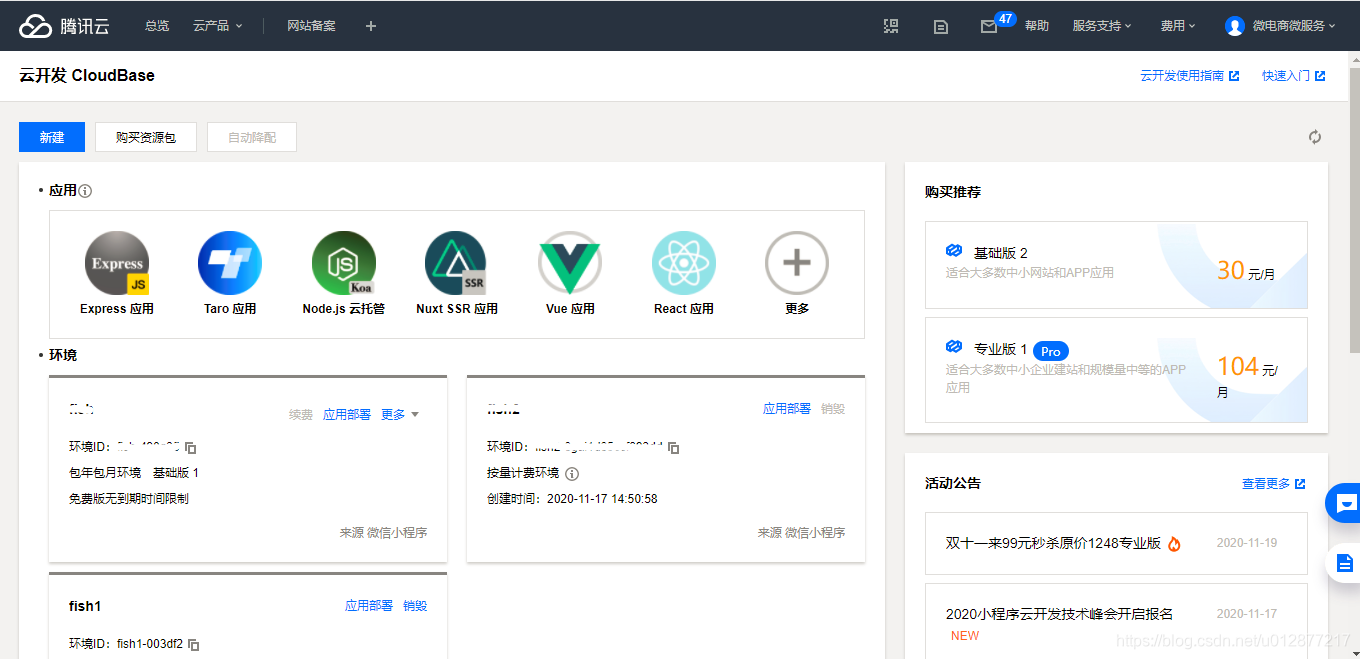Open the document icon in top bar
This screenshot has height=659, width=1360.
coord(941,27)
